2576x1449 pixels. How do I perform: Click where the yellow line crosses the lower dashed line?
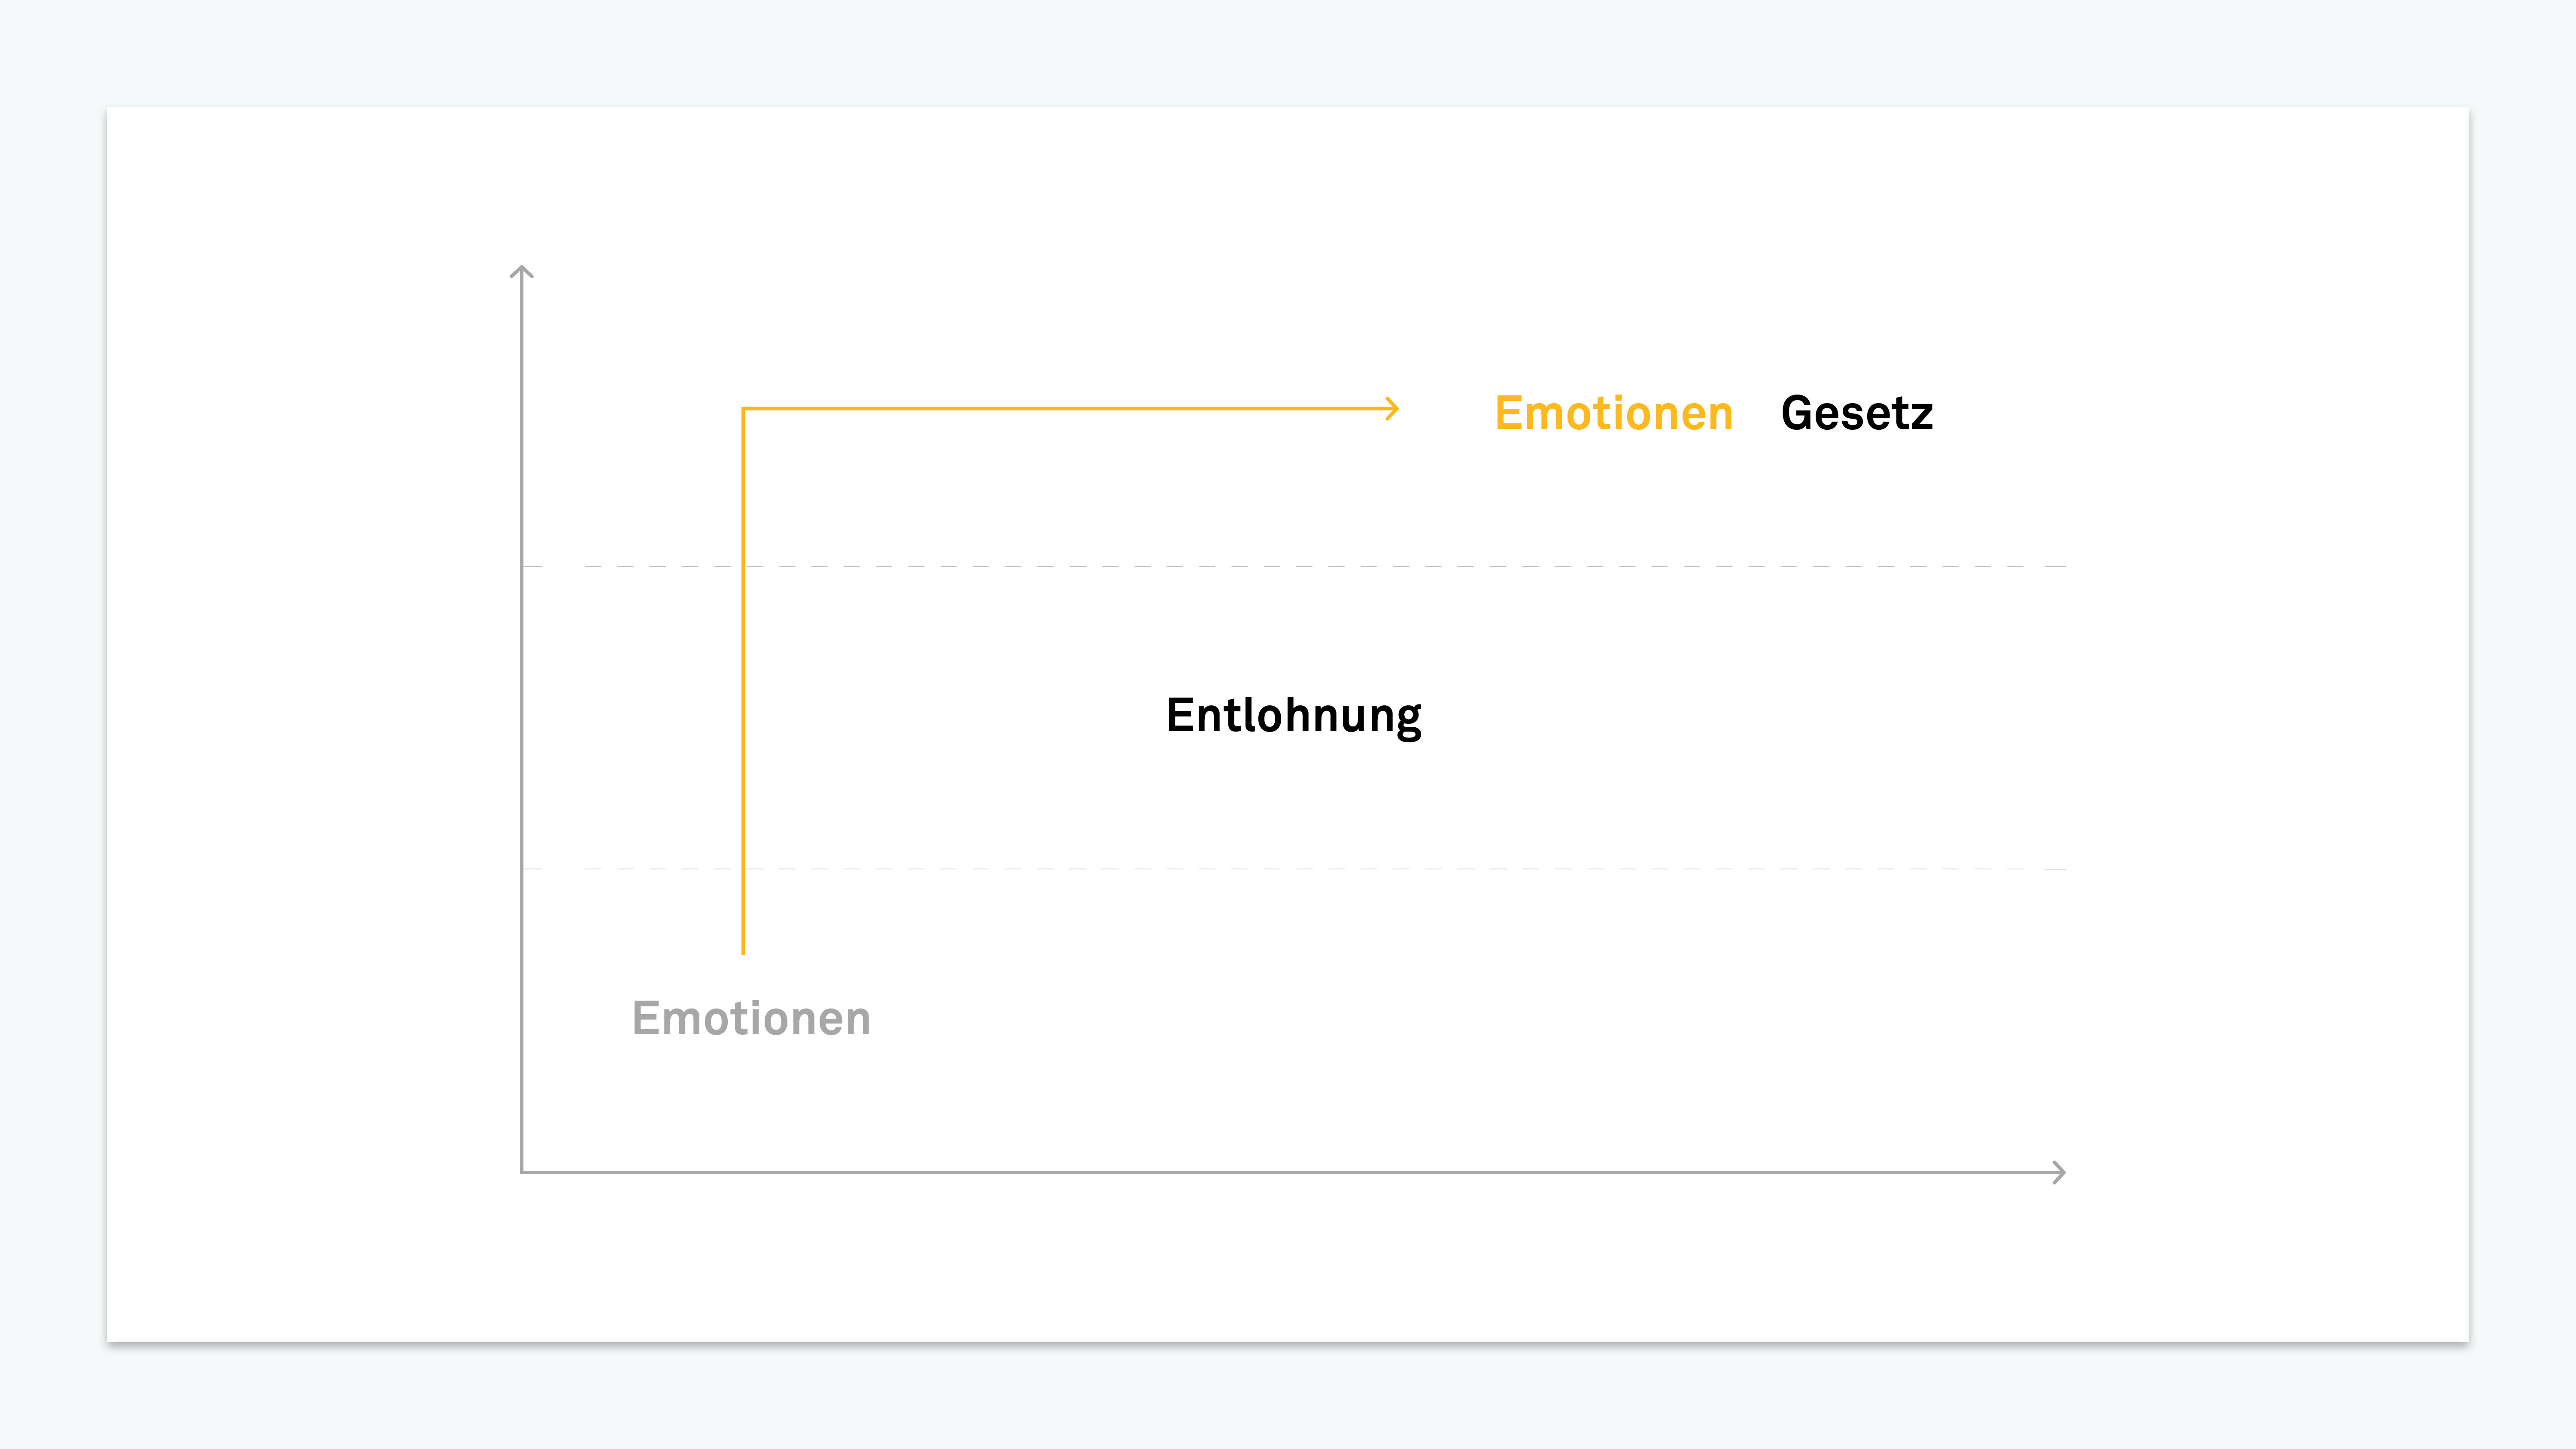click(743, 869)
